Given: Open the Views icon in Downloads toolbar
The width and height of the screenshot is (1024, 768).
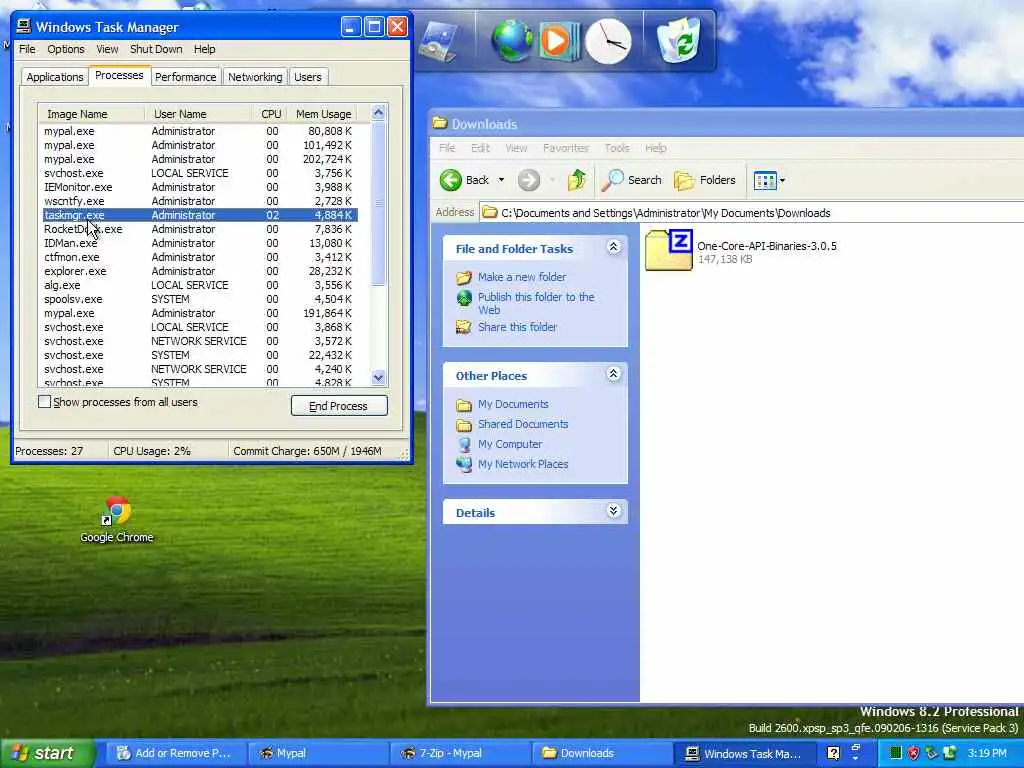Looking at the screenshot, I should pyautogui.click(x=764, y=180).
